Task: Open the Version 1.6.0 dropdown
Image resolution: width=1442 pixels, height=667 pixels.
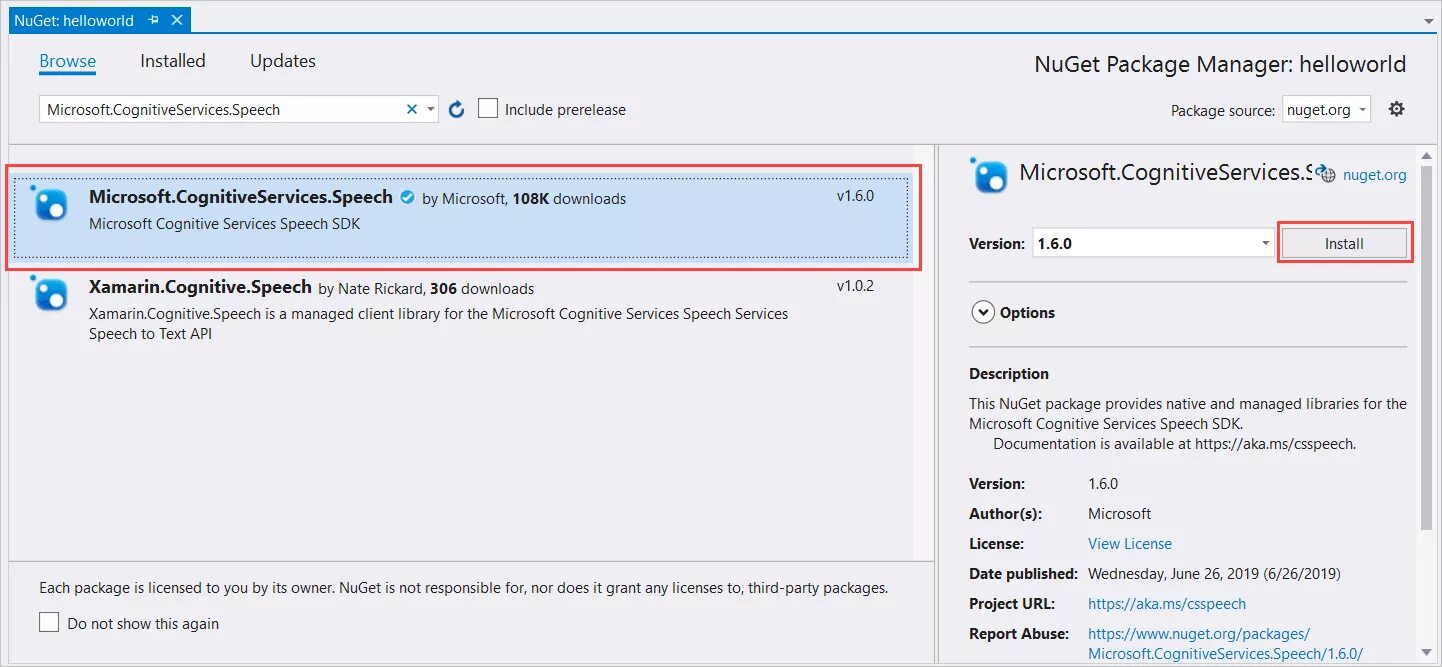Action: point(1266,243)
